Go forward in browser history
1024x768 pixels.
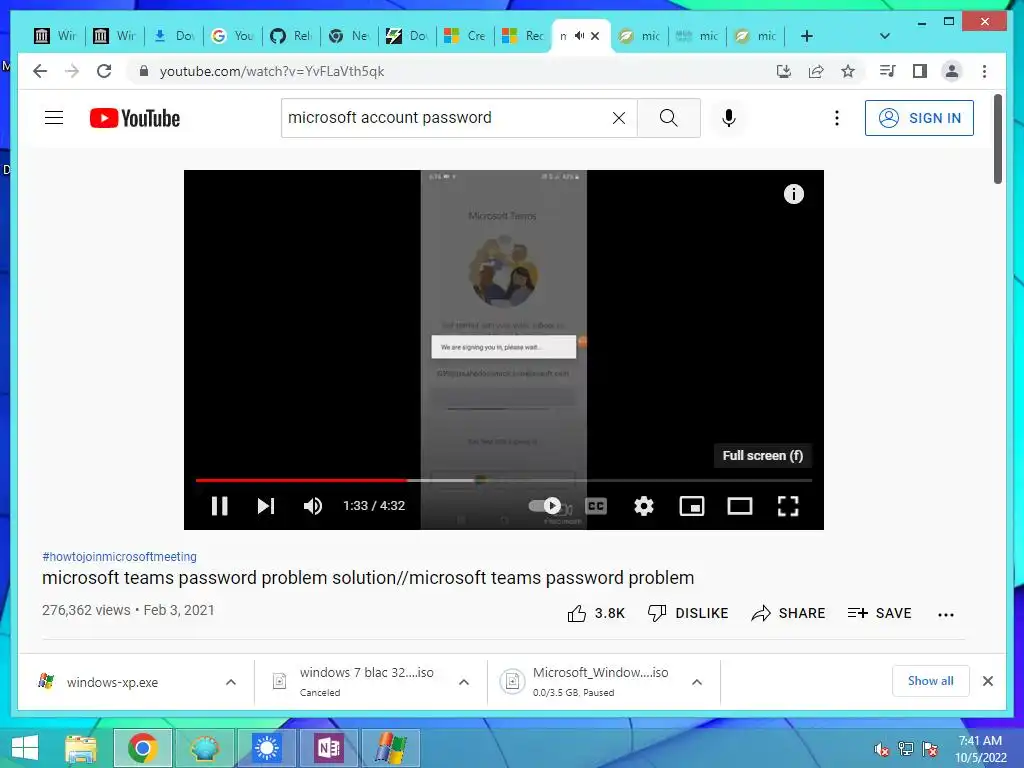[x=72, y=71]
